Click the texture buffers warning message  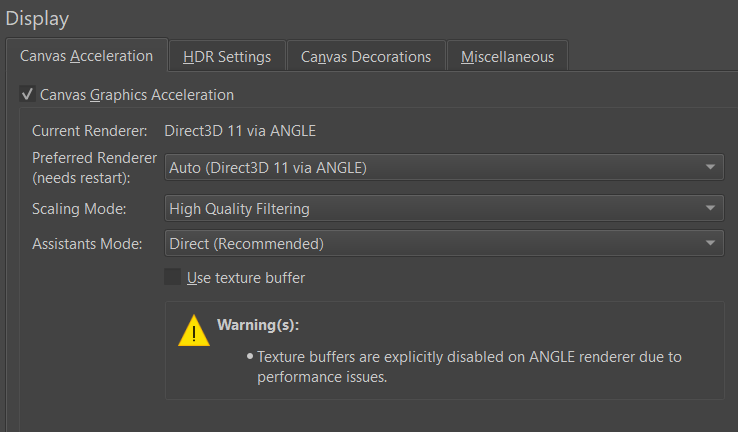[x=469, y=367]
